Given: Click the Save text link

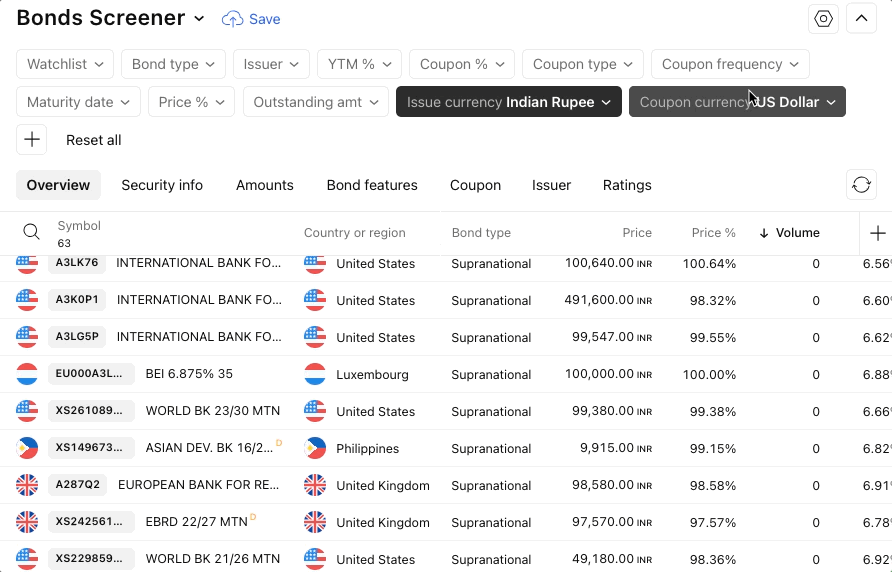Looking at the screenshot, I should [x=265, y=19].
